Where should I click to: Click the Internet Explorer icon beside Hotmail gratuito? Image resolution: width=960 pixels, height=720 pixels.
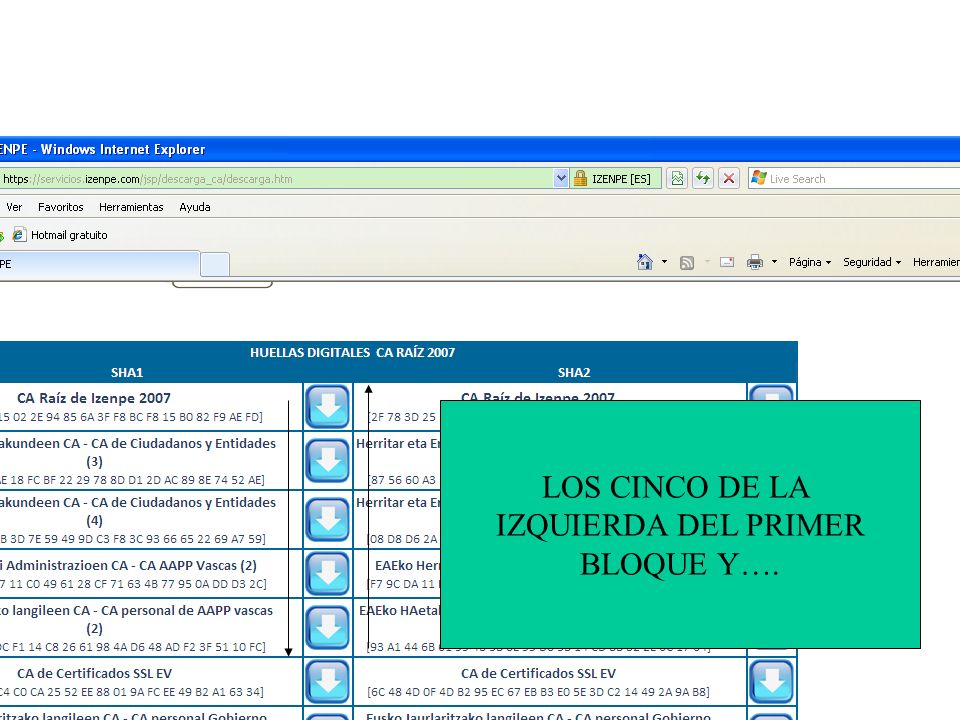19,234
